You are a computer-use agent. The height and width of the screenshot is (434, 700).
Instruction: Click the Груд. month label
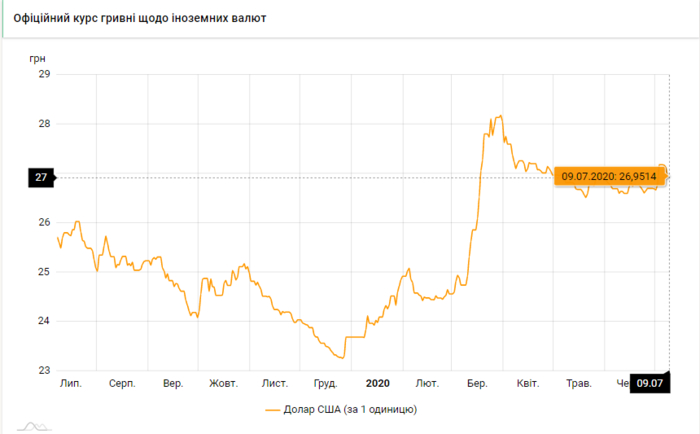325,383
